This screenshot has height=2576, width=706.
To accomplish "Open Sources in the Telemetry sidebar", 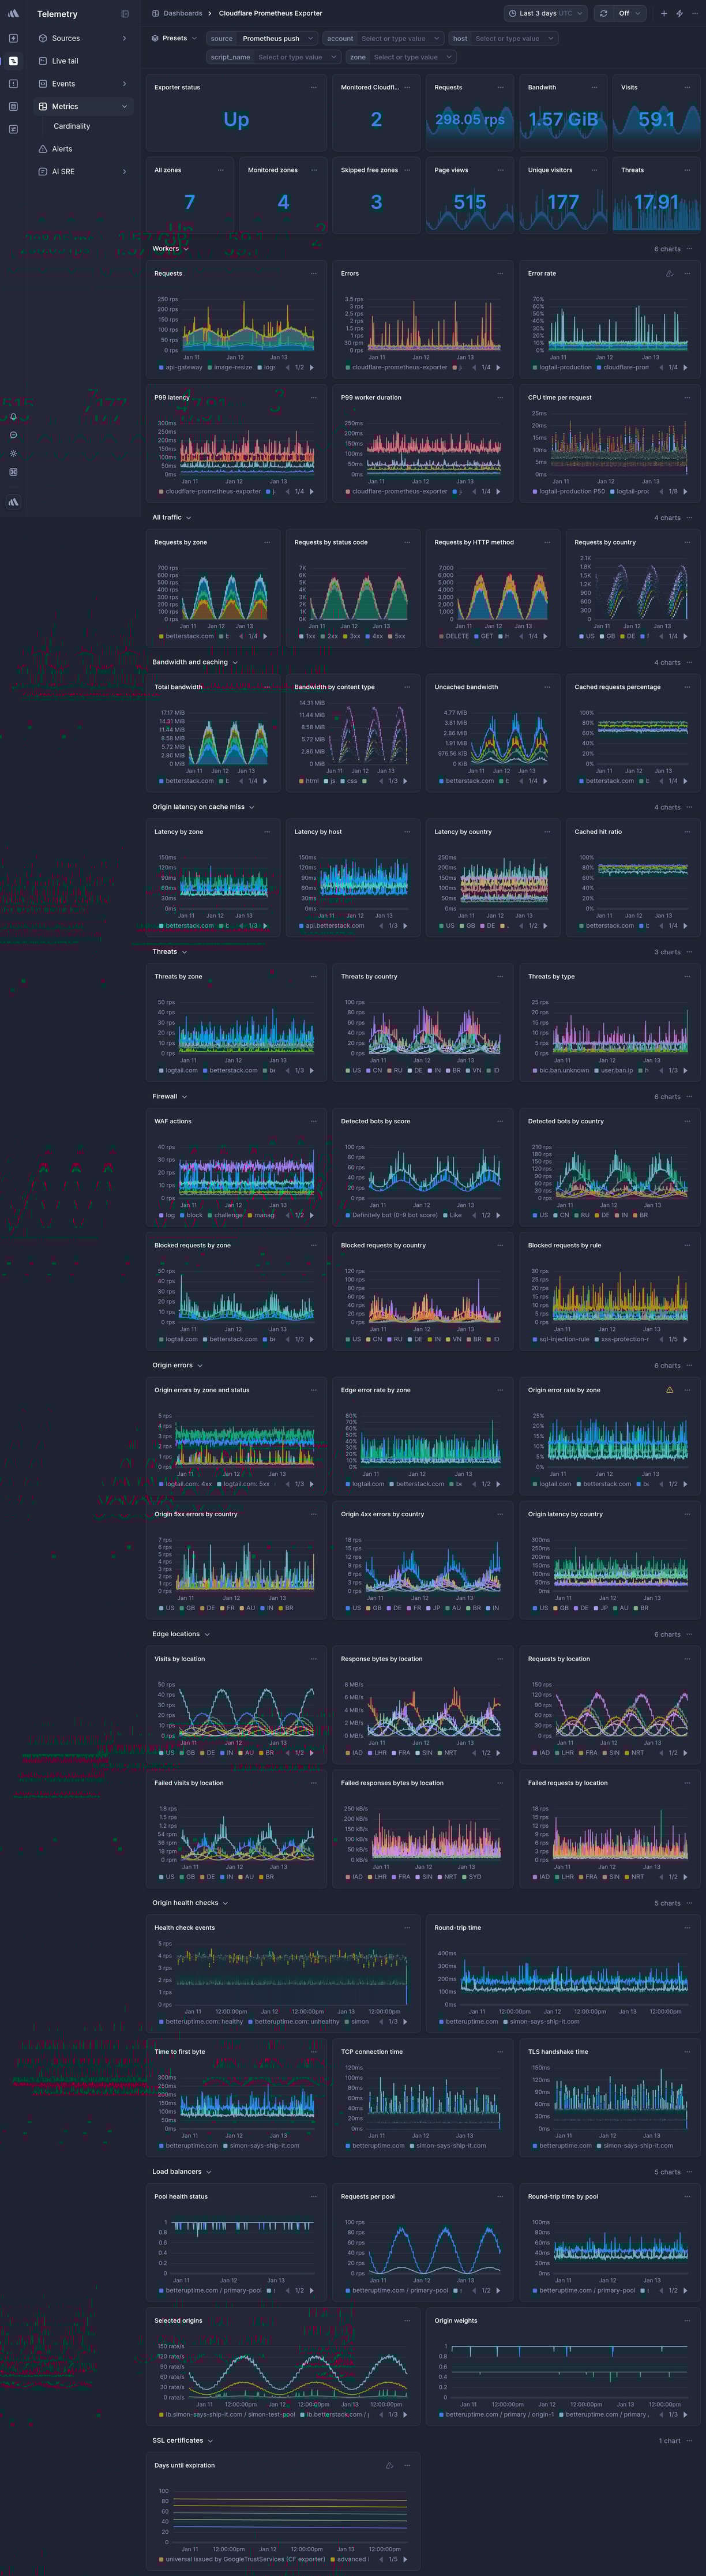I will [x=83, y=38].
